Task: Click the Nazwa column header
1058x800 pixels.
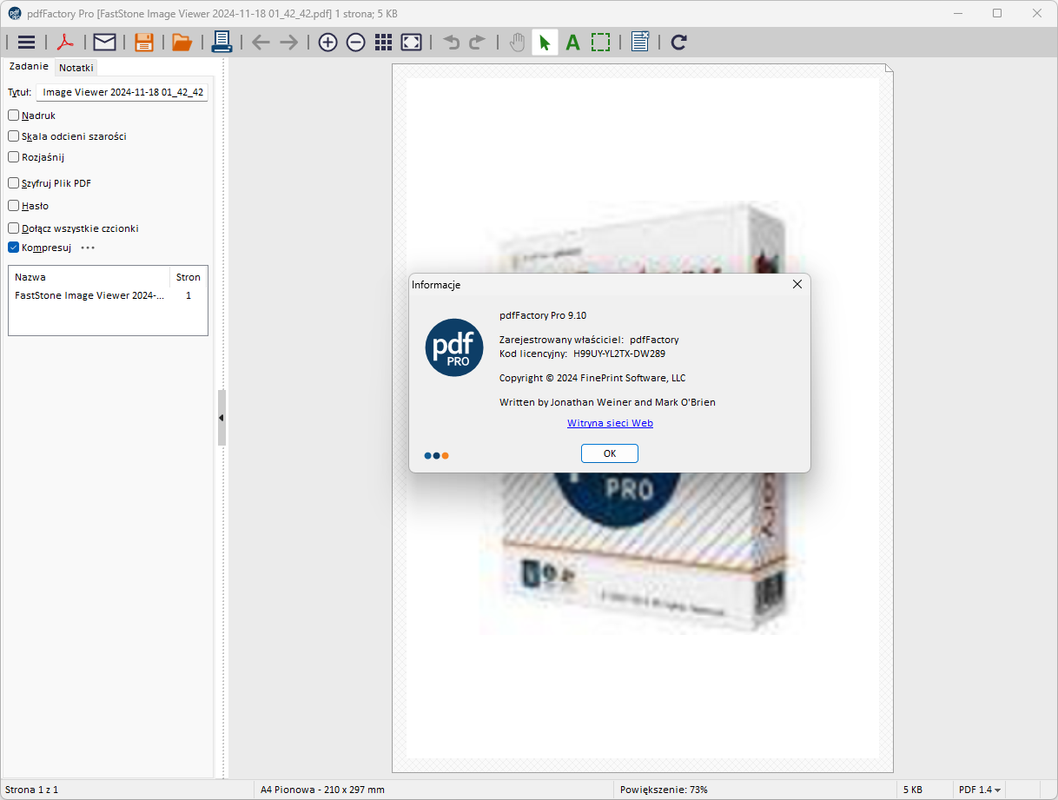Action: pos(88,277)
